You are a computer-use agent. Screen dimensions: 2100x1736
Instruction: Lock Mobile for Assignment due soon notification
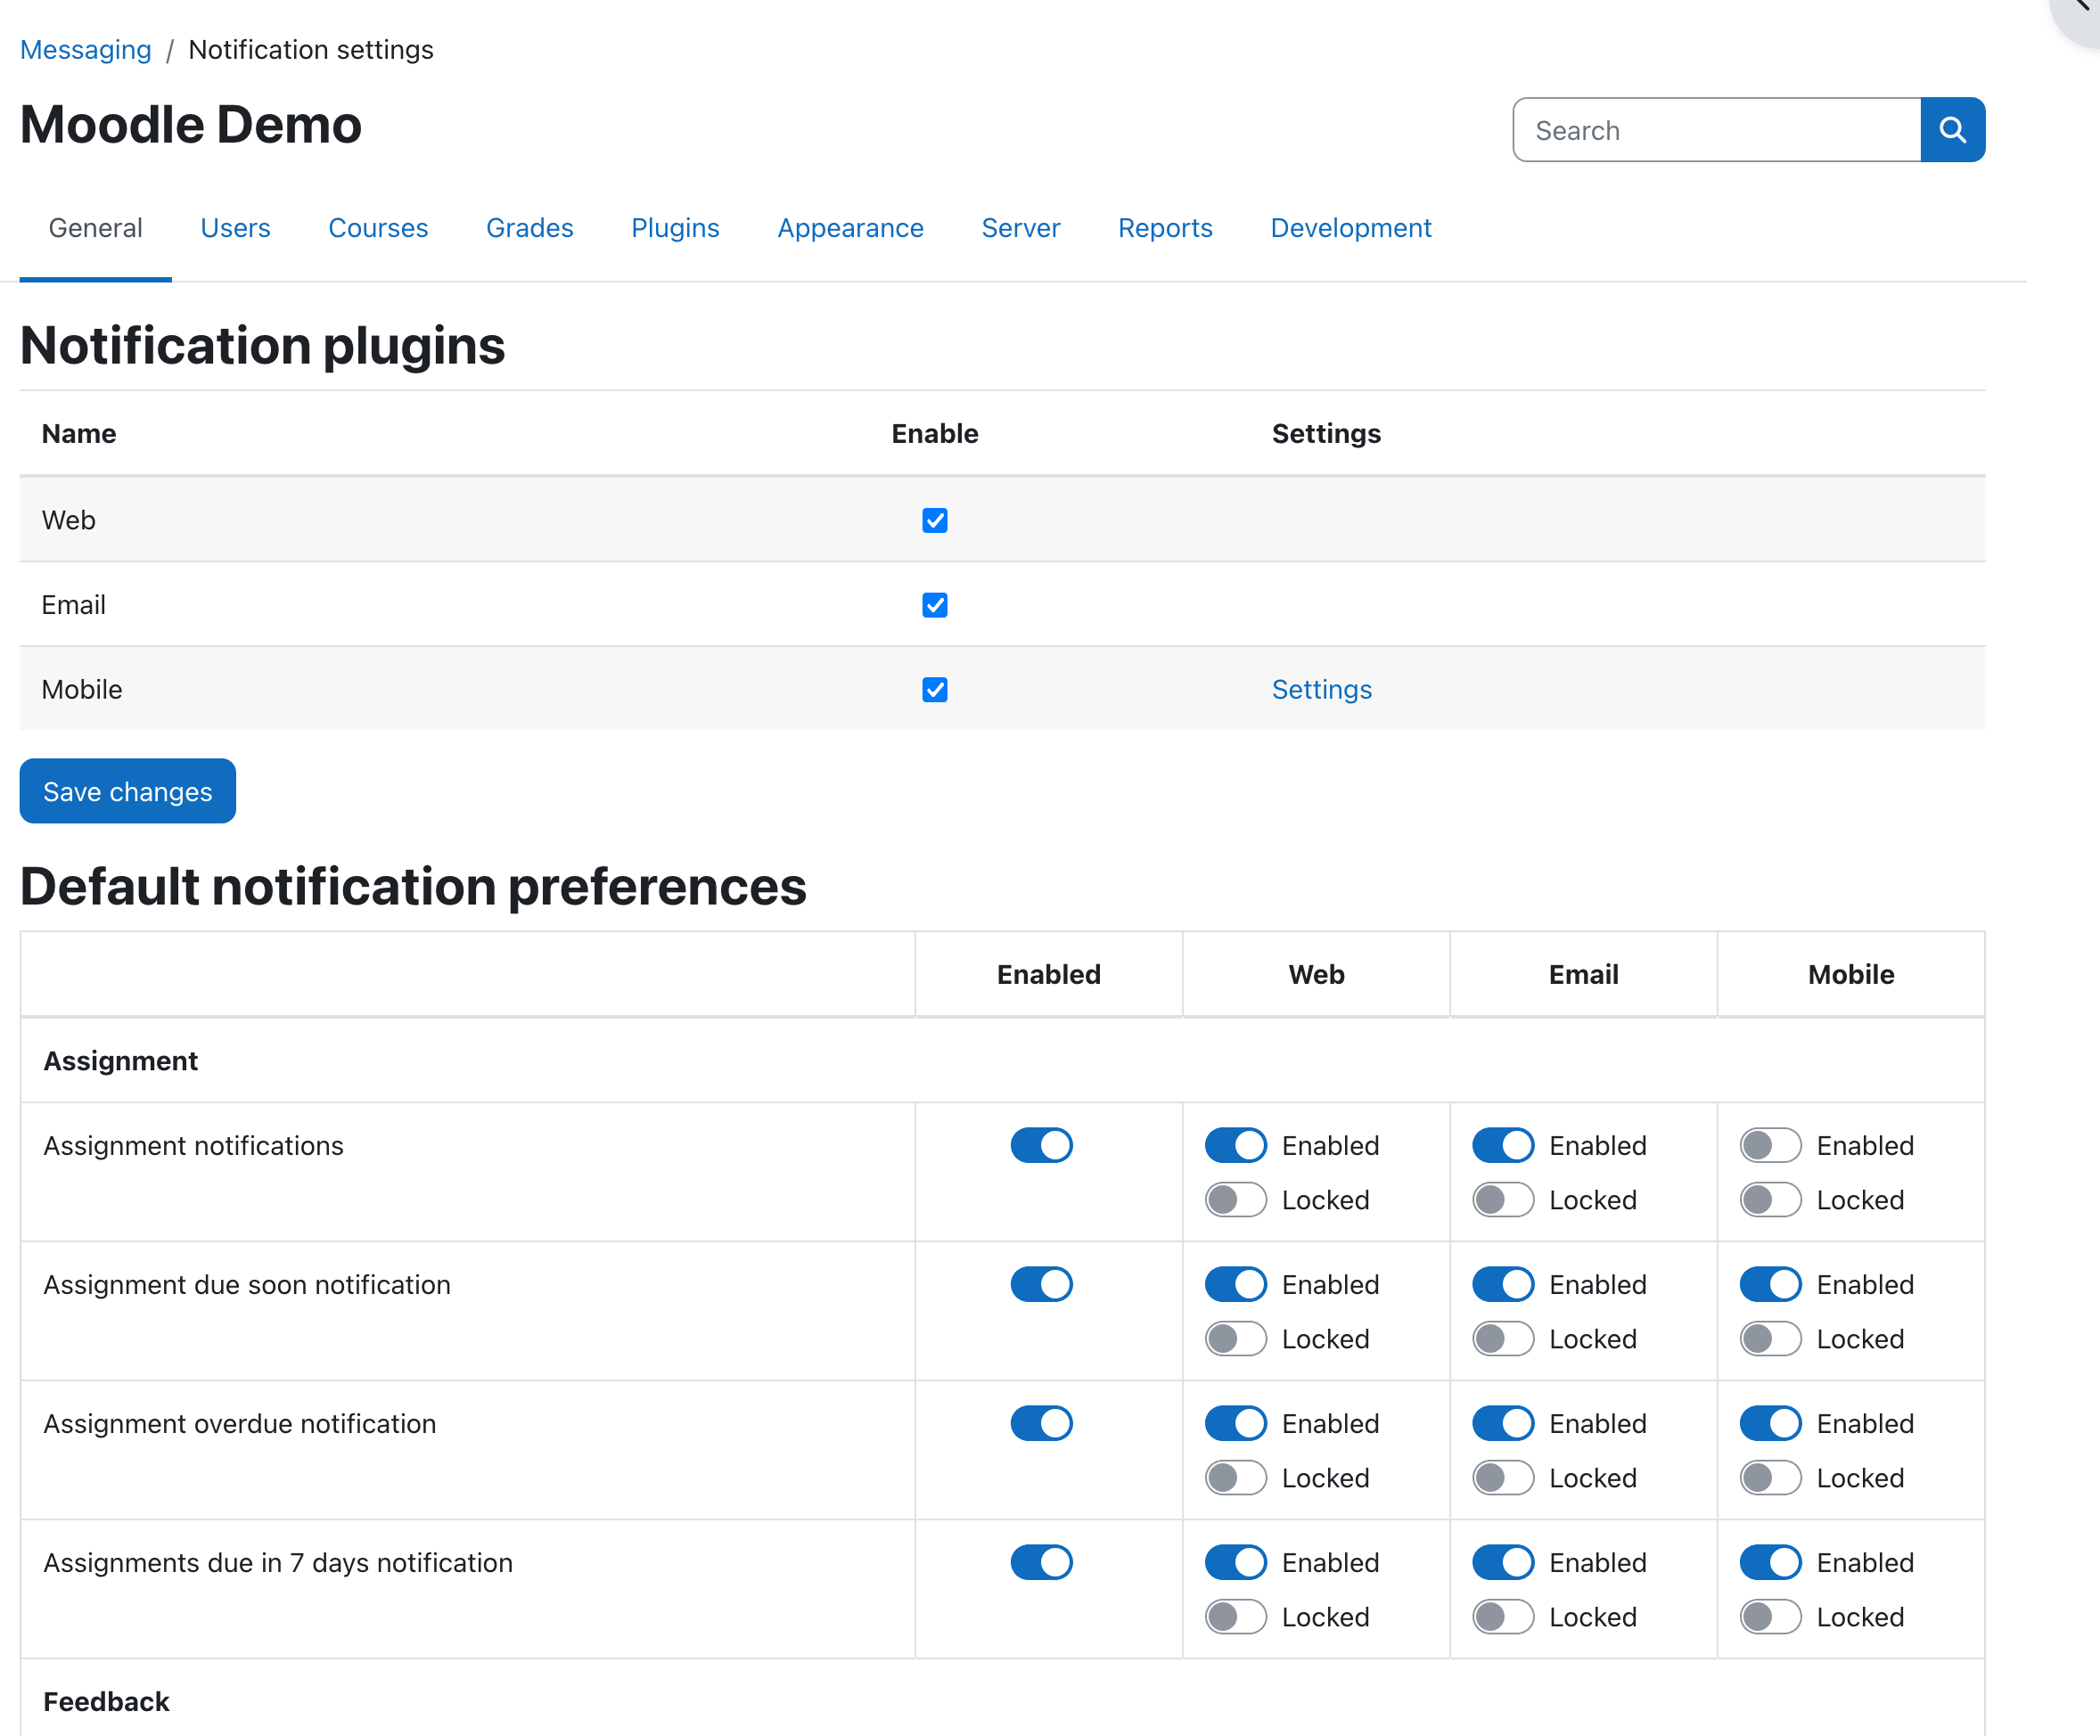1771,1339
